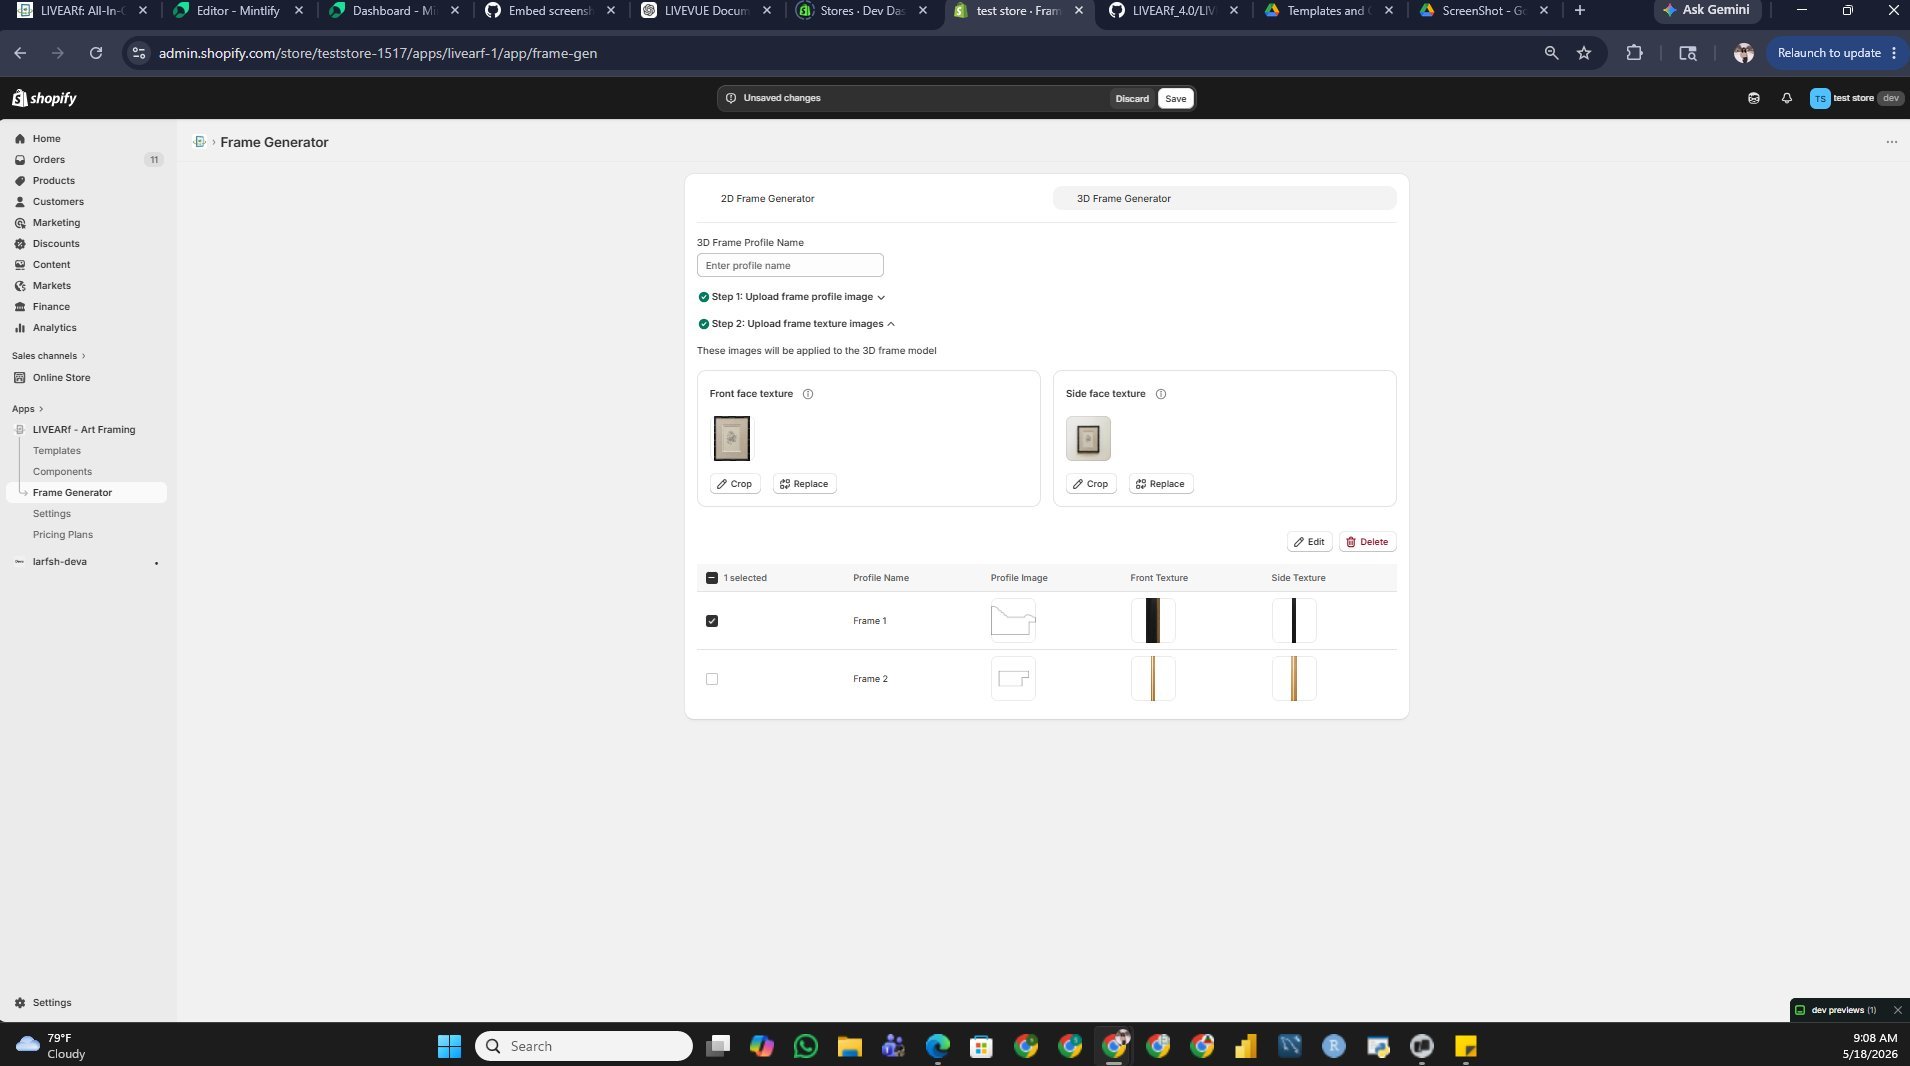Image resolution: width=1910 pixels, height=1066 pixels.
Task: Click the Save button in top bar
Action: point(1175,98)
